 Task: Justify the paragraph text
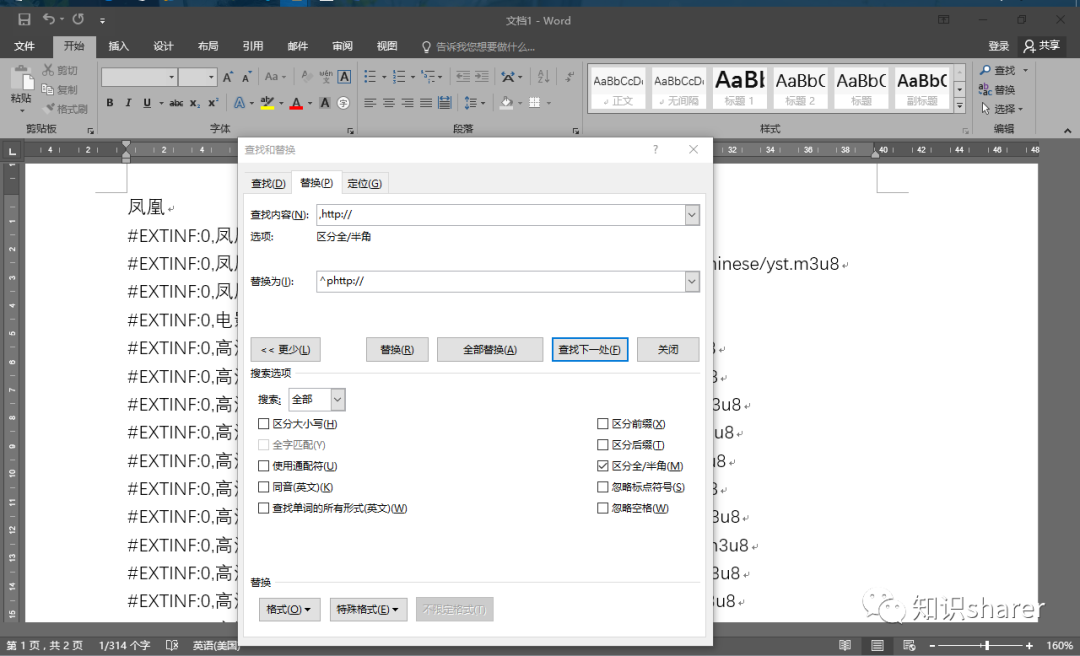(426, 103)
